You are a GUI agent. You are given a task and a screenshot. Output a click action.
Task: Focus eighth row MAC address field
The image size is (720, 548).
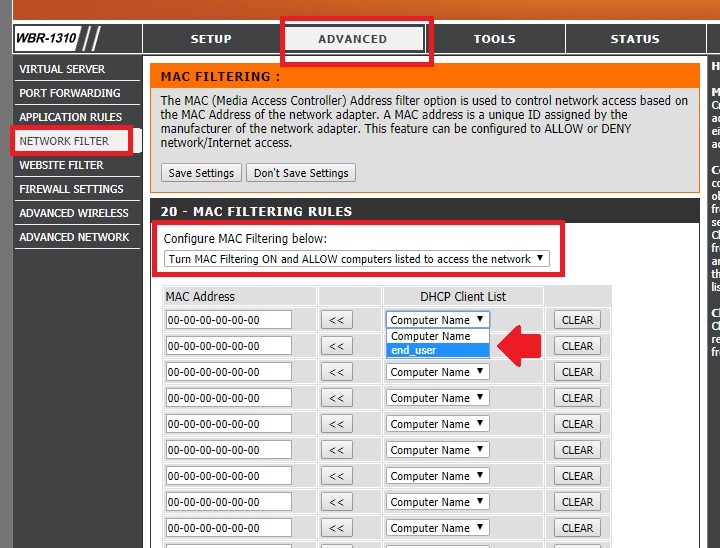click(x=228, y=502)
